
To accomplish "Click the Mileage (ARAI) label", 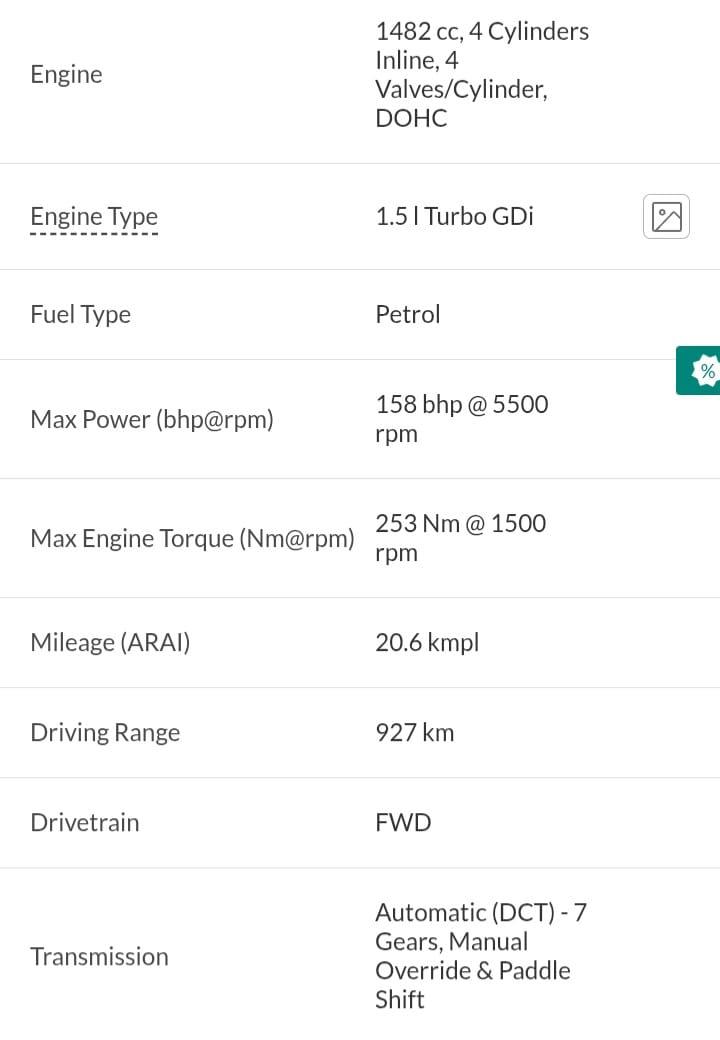I will click(x=110, y=642).
